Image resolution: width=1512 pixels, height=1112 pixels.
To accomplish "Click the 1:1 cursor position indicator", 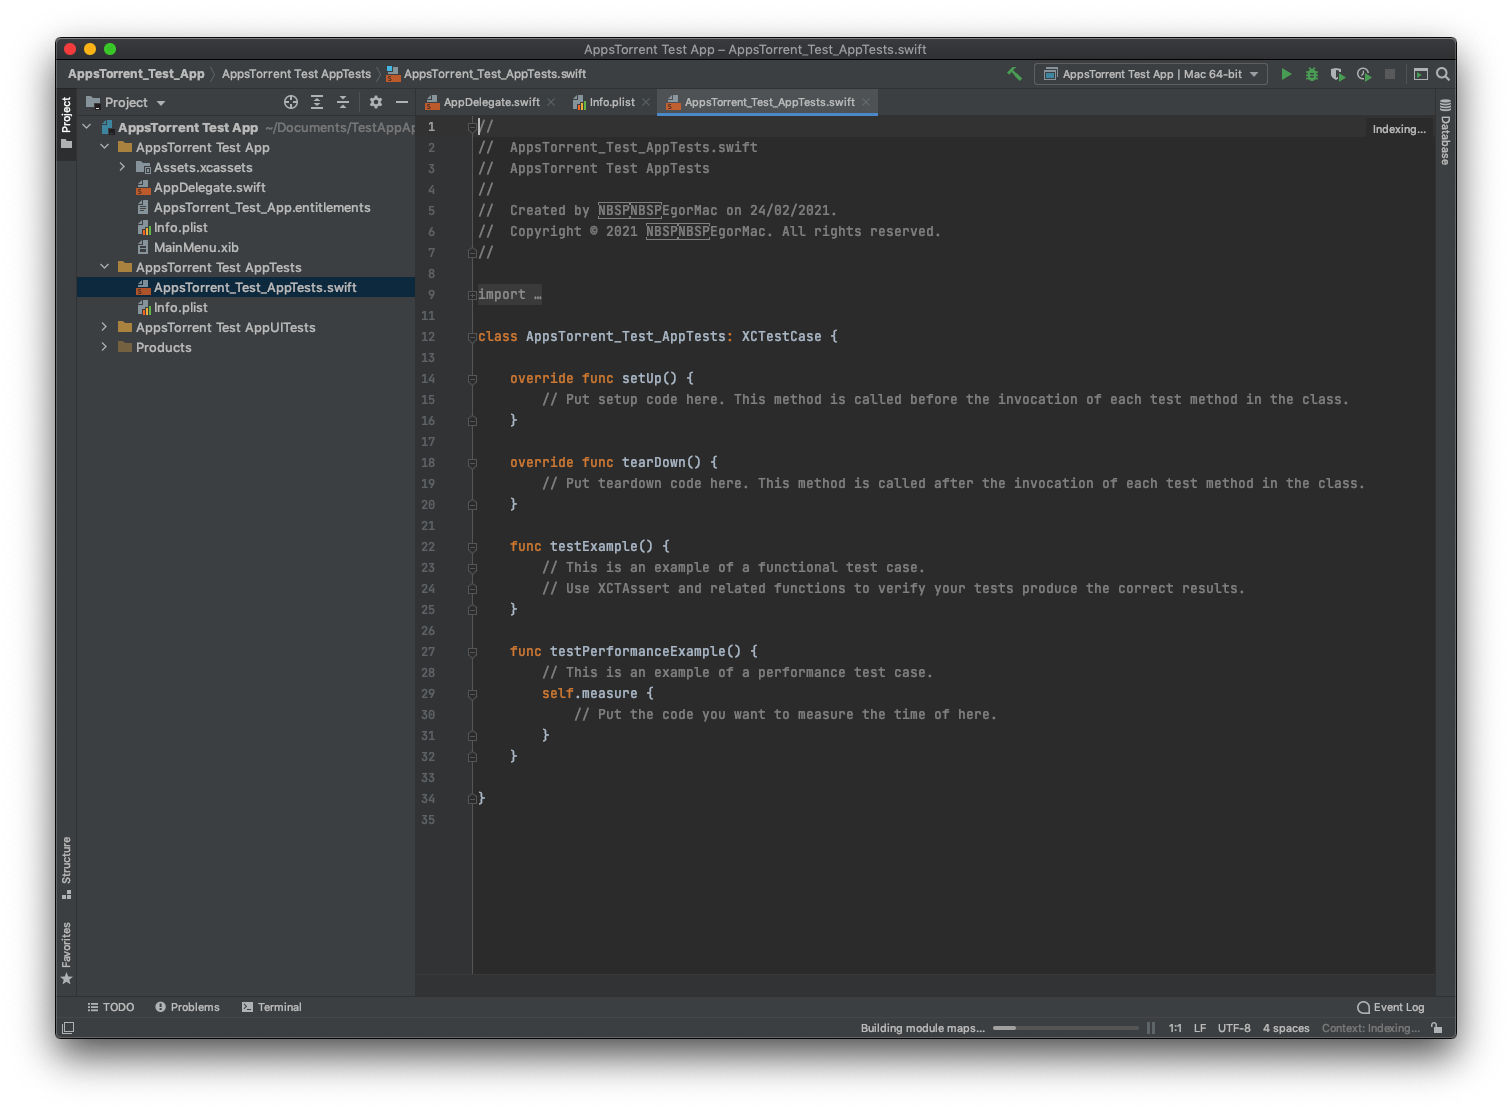I will (x=1175, y=1028).
